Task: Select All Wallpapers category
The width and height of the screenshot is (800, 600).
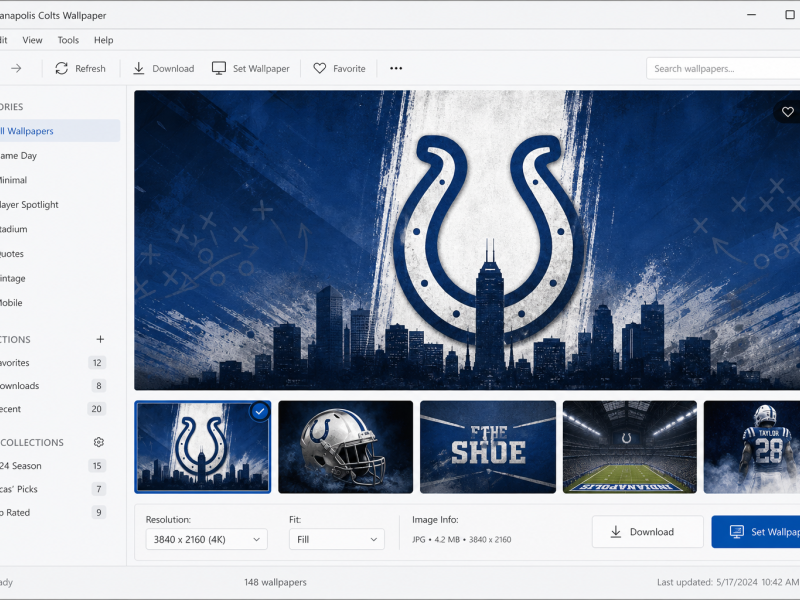Action: tap(60, 131)
